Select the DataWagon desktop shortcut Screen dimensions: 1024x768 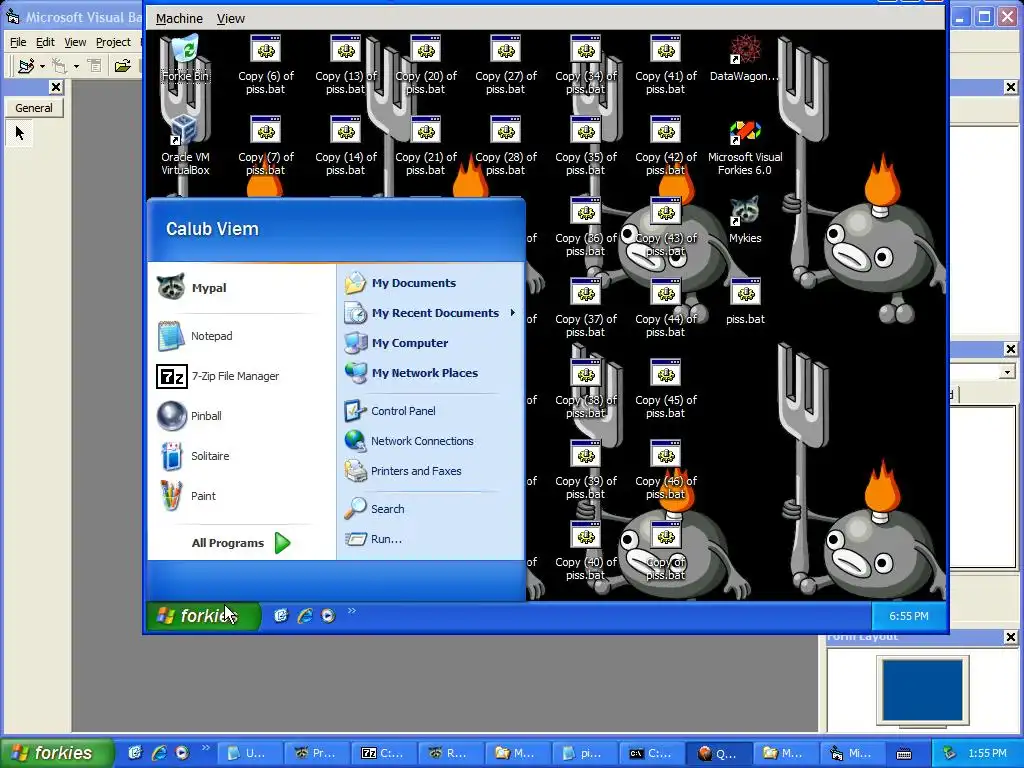pyautogui.click(x=744, y=59)
